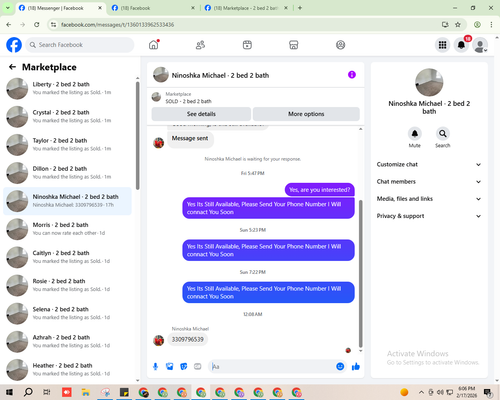Click the 'Message sent' bubble
This screenshot has width=500, height=400.
(x=190, y=138)
